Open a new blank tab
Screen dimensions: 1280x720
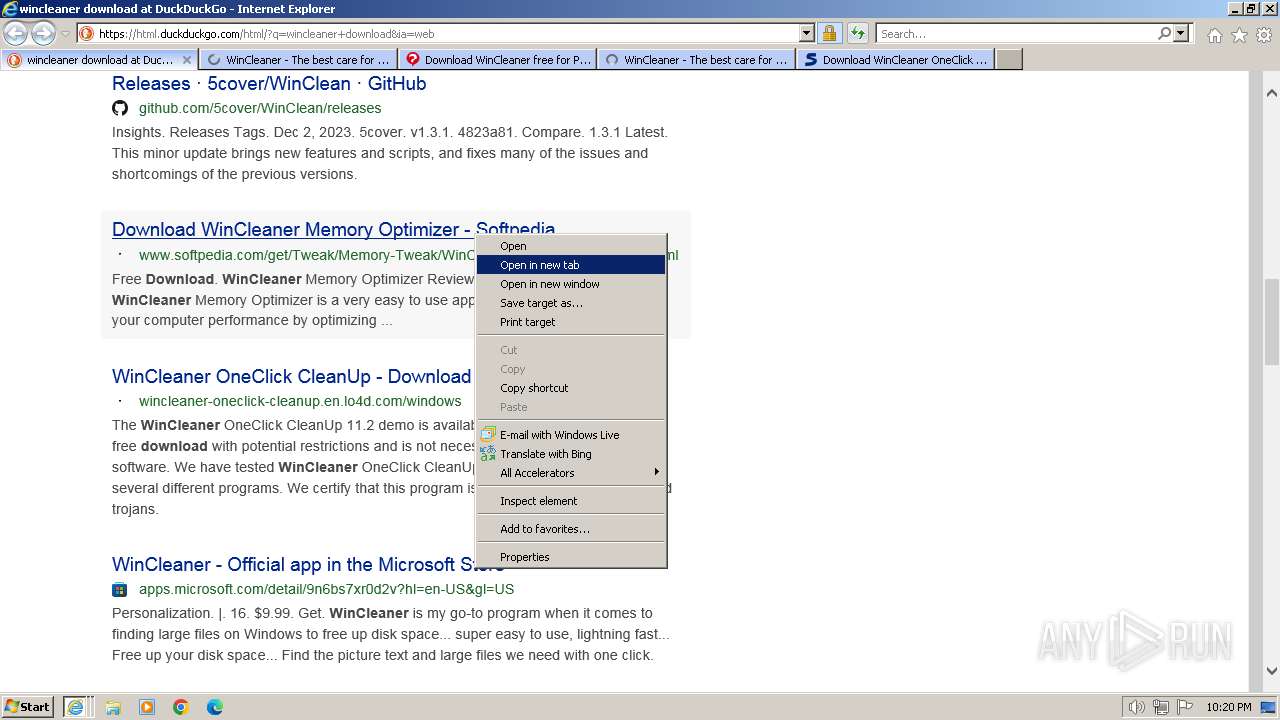pos(1009,60)
